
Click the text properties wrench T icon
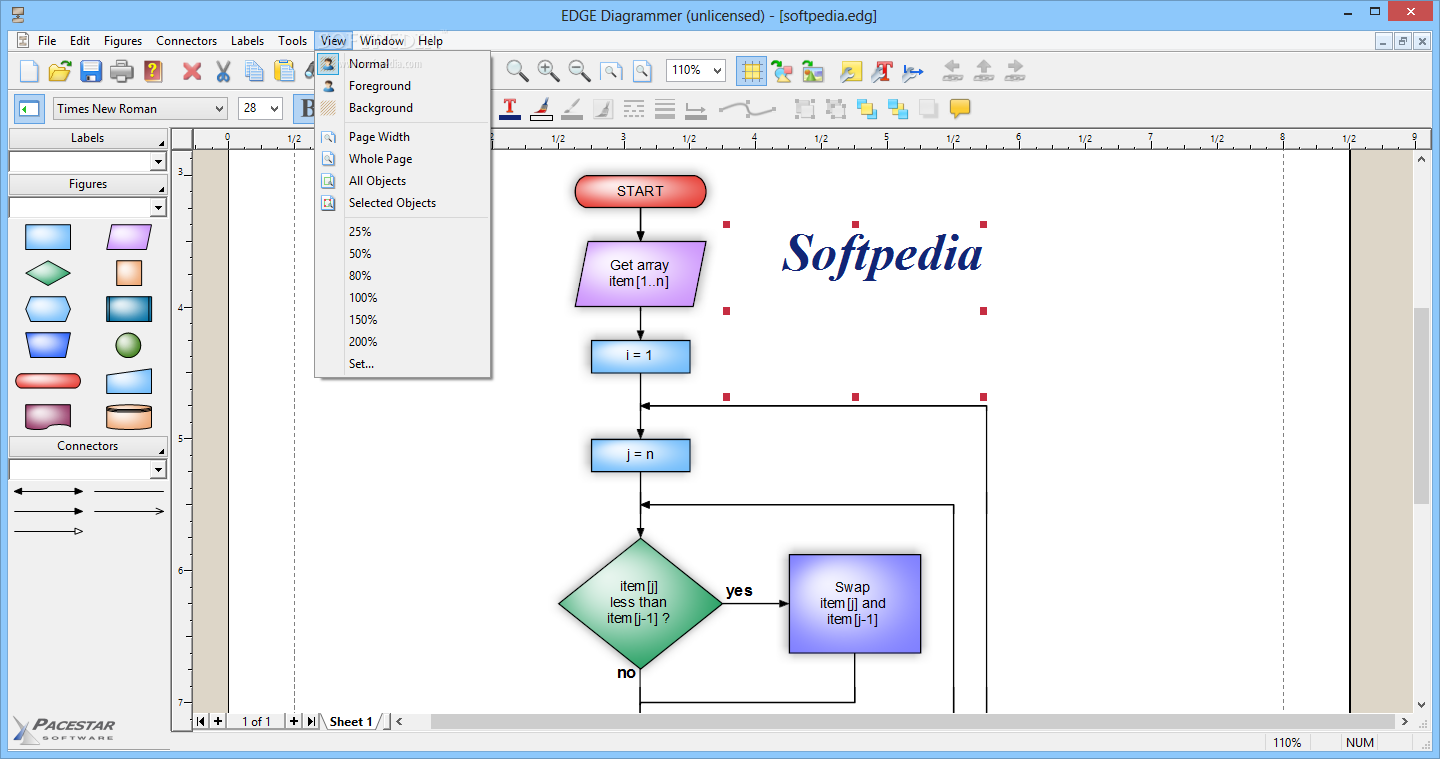882,71
